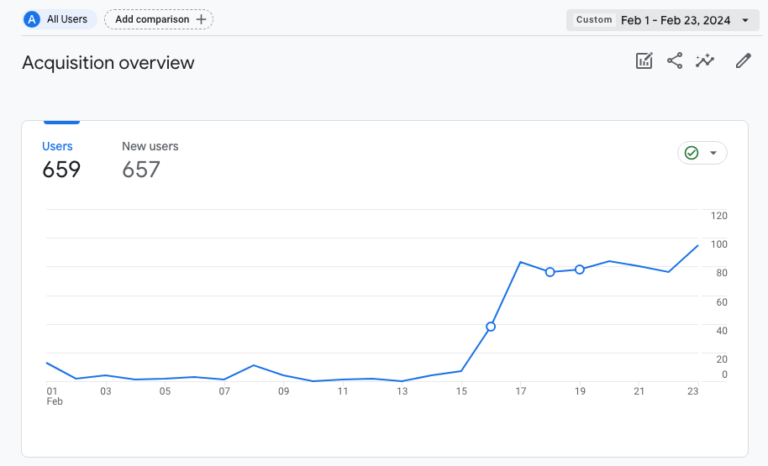Open the Feb 1 - Feb 23, 2024 picker
The height and width of the screenshot is (466, 768).
point(675,21)
